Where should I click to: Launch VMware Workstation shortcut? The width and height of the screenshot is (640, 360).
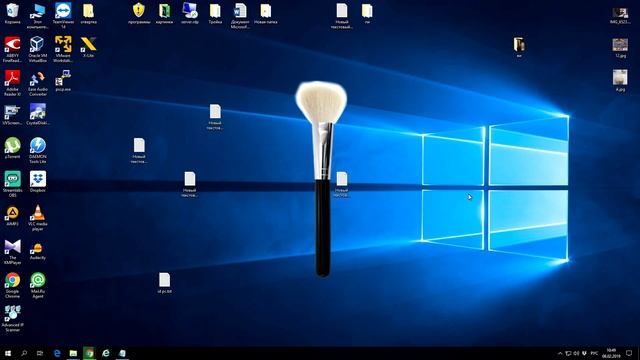click(63, 49)
